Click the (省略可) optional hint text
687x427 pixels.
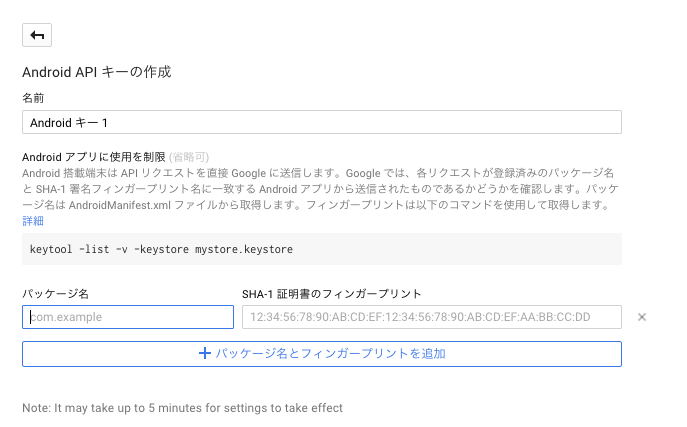pyautogui.click(x=189, y=157)
